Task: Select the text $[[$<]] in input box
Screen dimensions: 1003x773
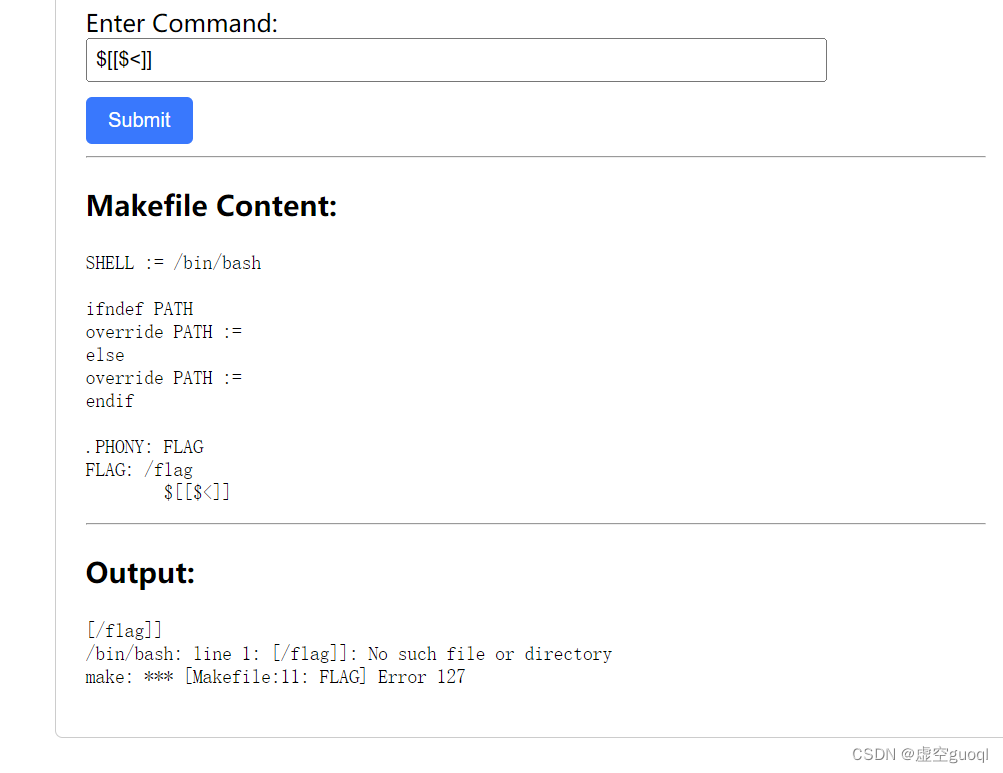Action: [x=123, y=60]
